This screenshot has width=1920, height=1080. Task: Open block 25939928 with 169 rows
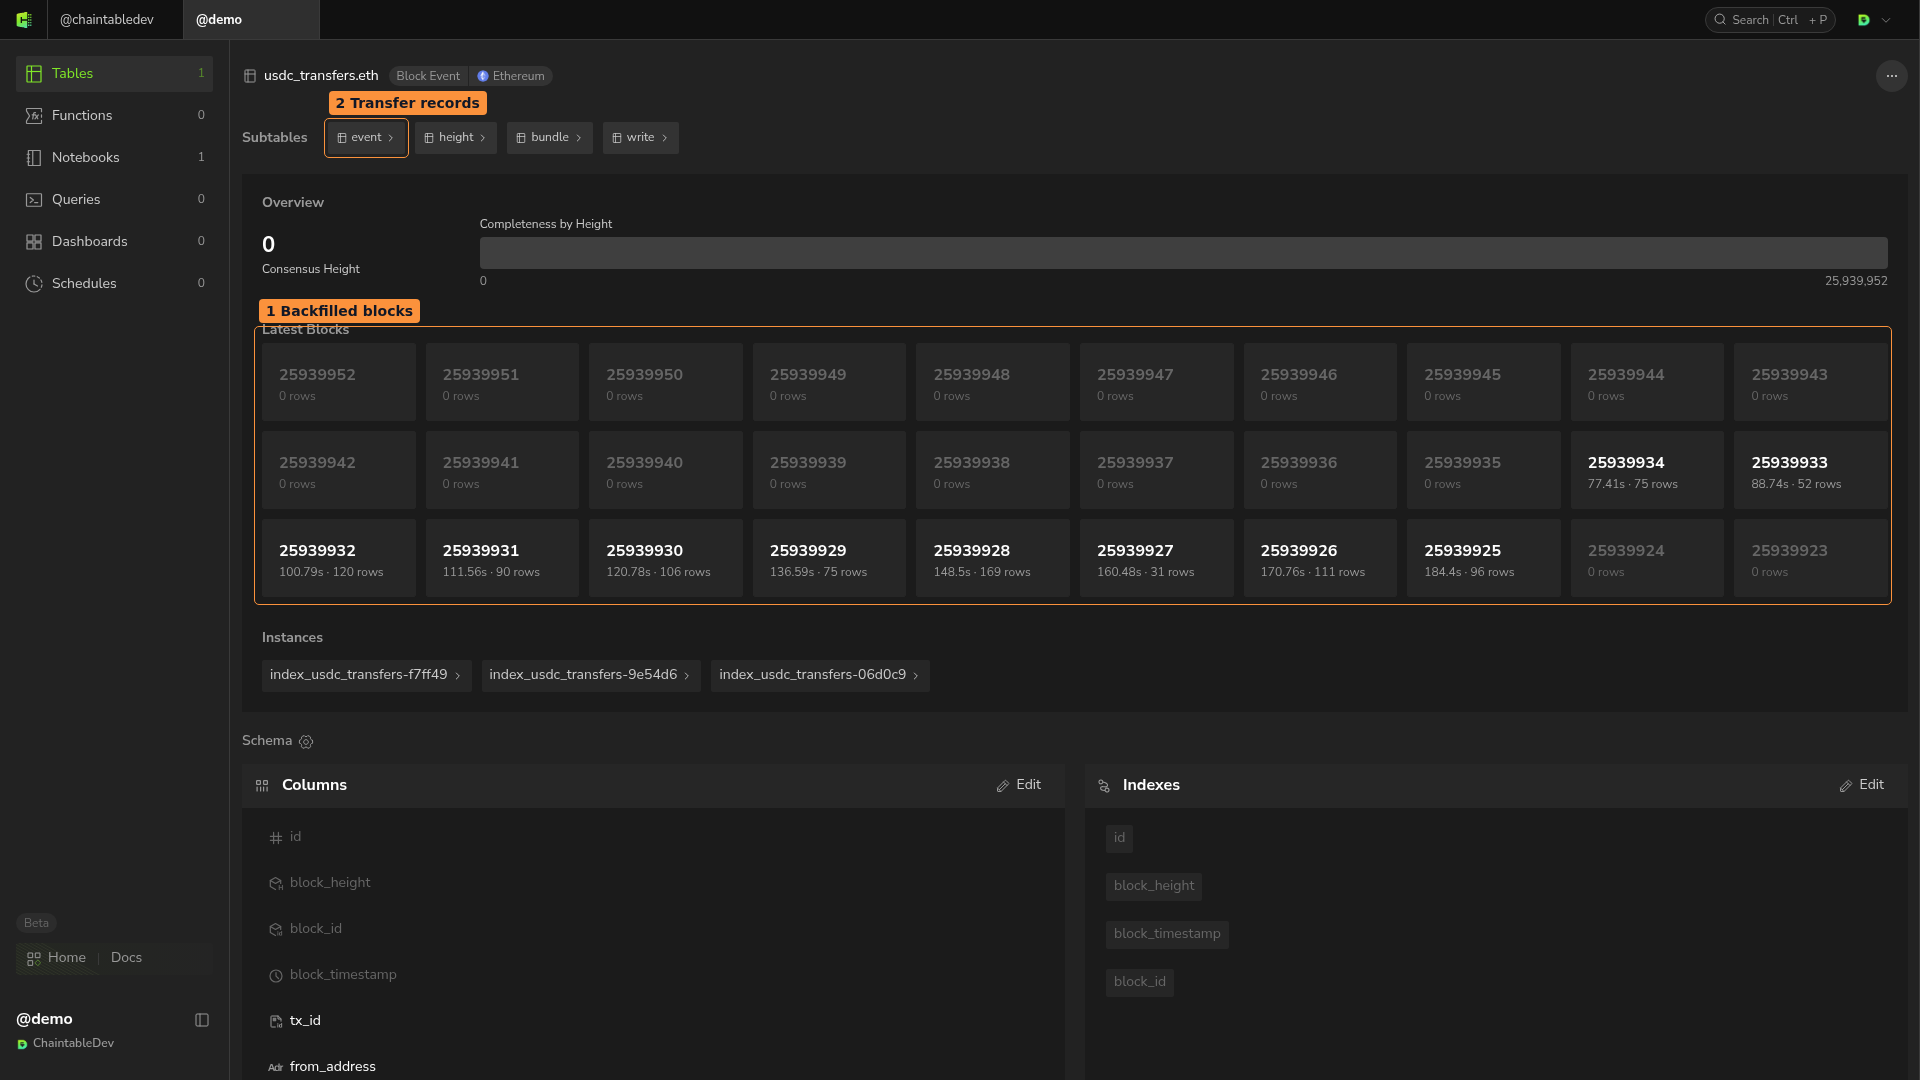(x=993, y=558)
